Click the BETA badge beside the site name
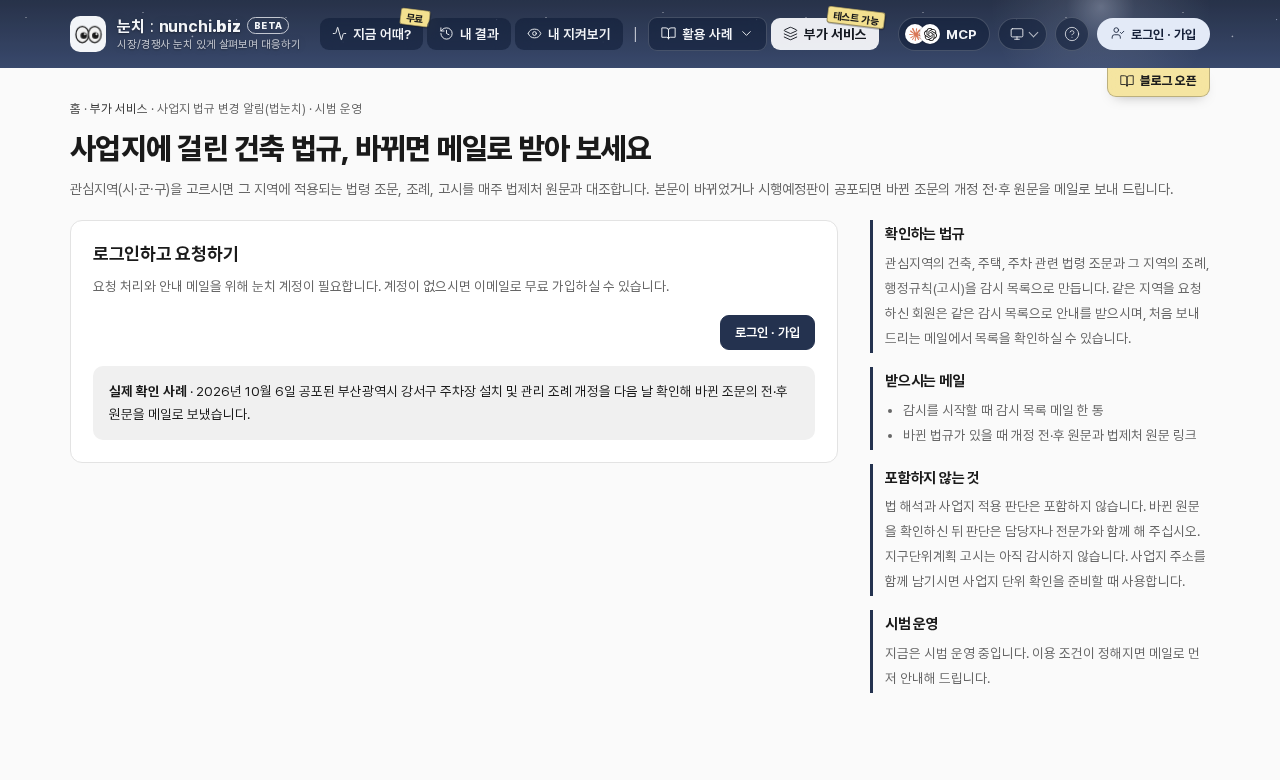Screen dimensions: 1280x780 (268, 26)
